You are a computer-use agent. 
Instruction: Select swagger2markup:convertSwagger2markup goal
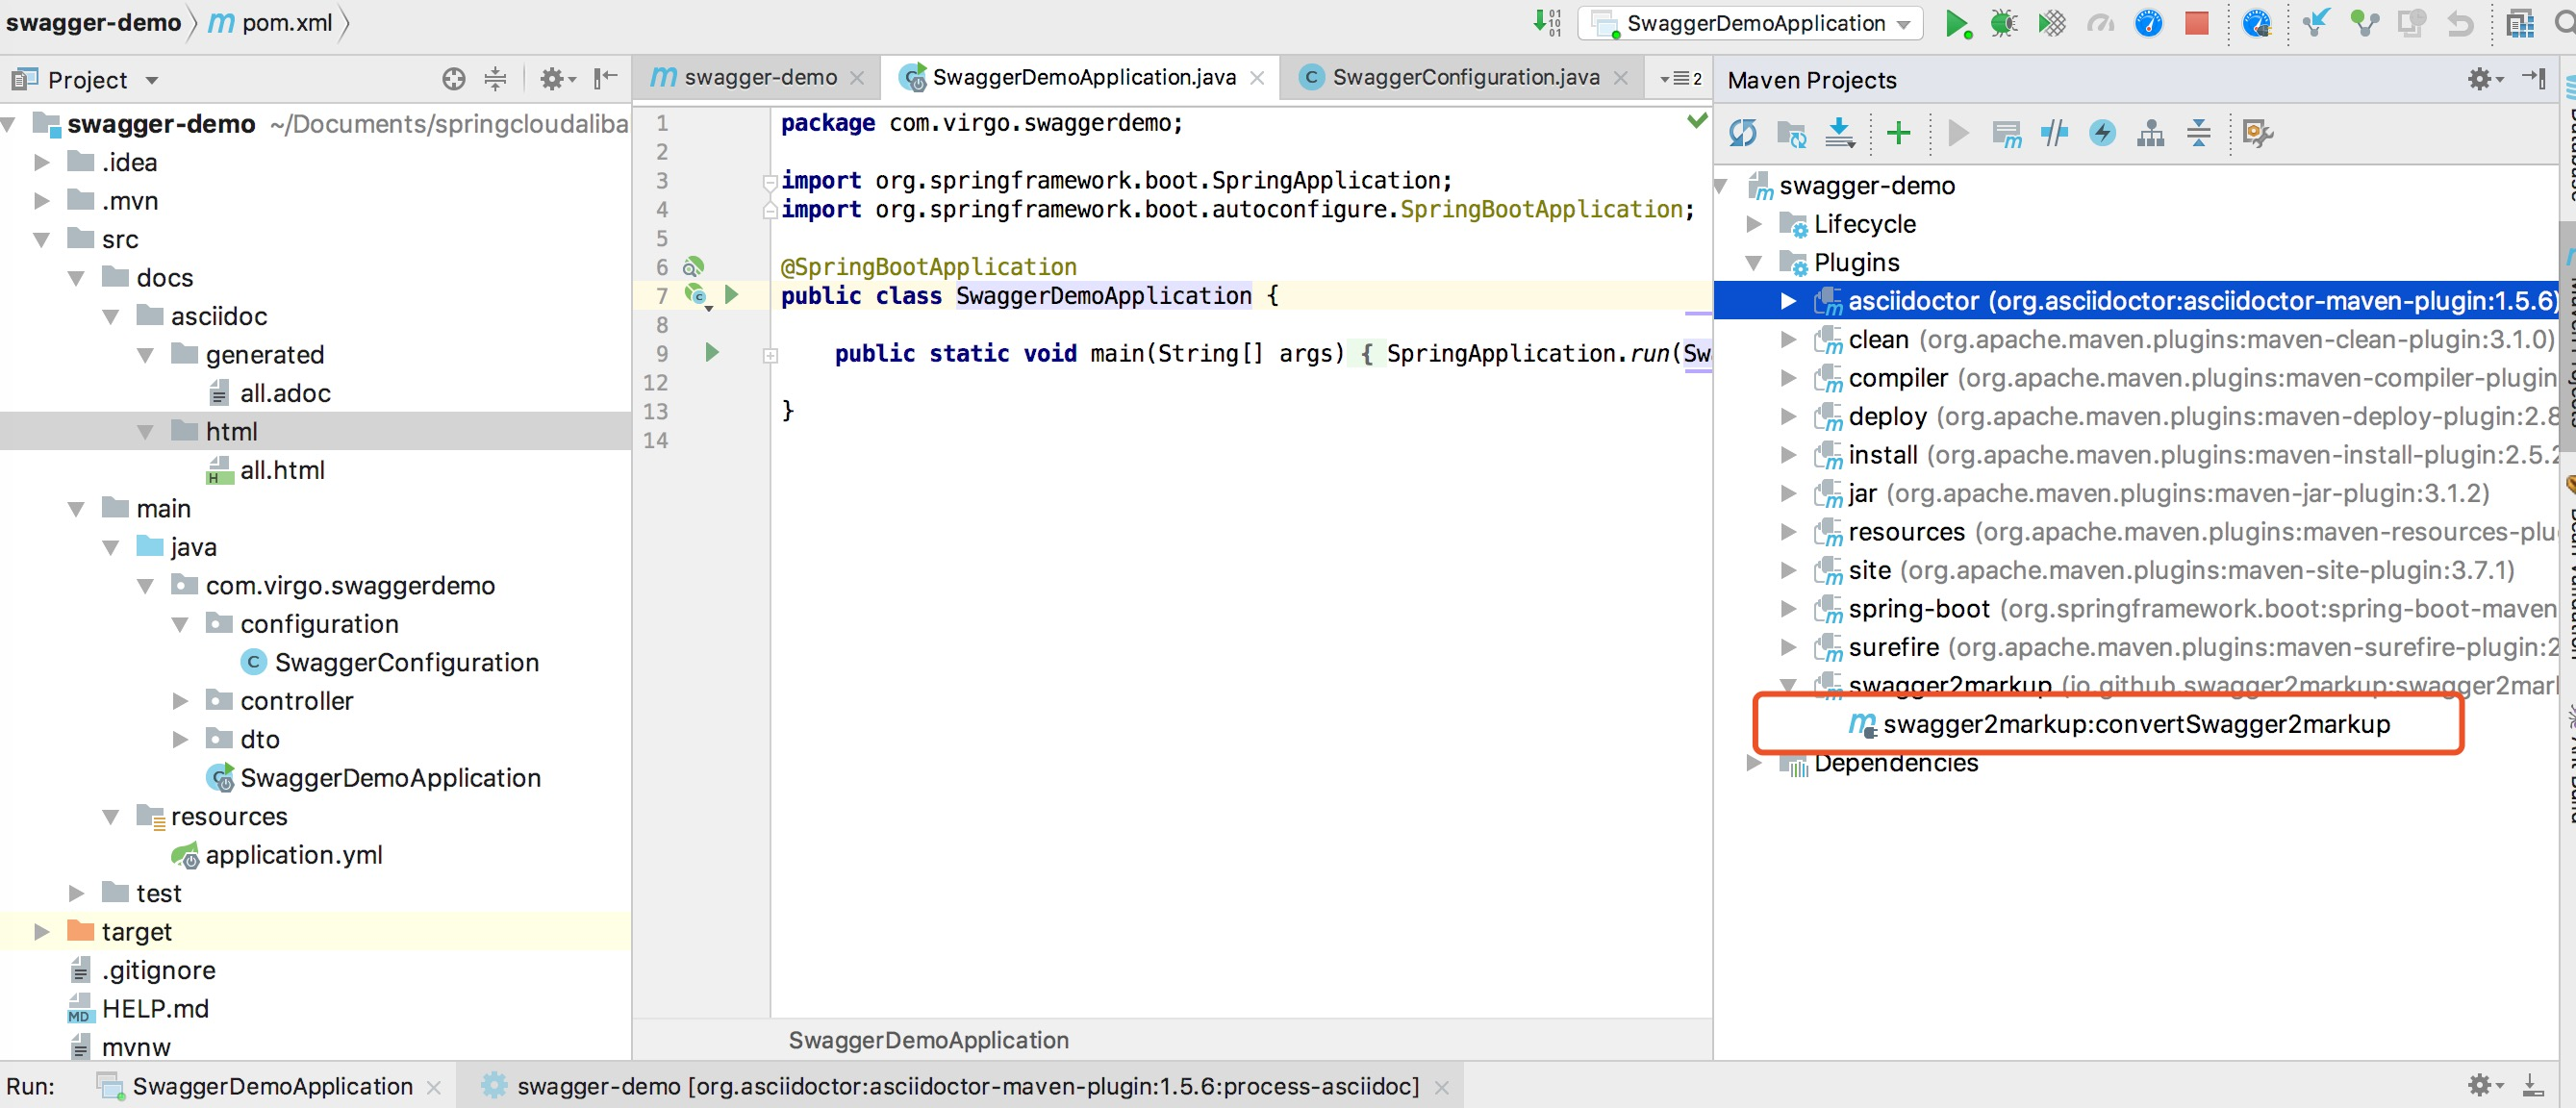coord(2136,724)
